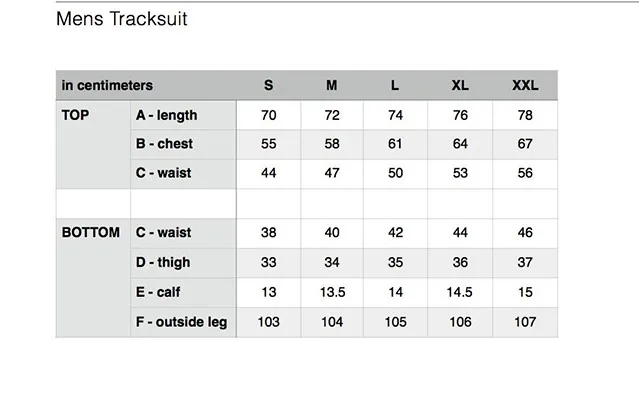Click the top waist value 56 for XXL
This screenshot has height=410, width=639.
coord(525,174)
